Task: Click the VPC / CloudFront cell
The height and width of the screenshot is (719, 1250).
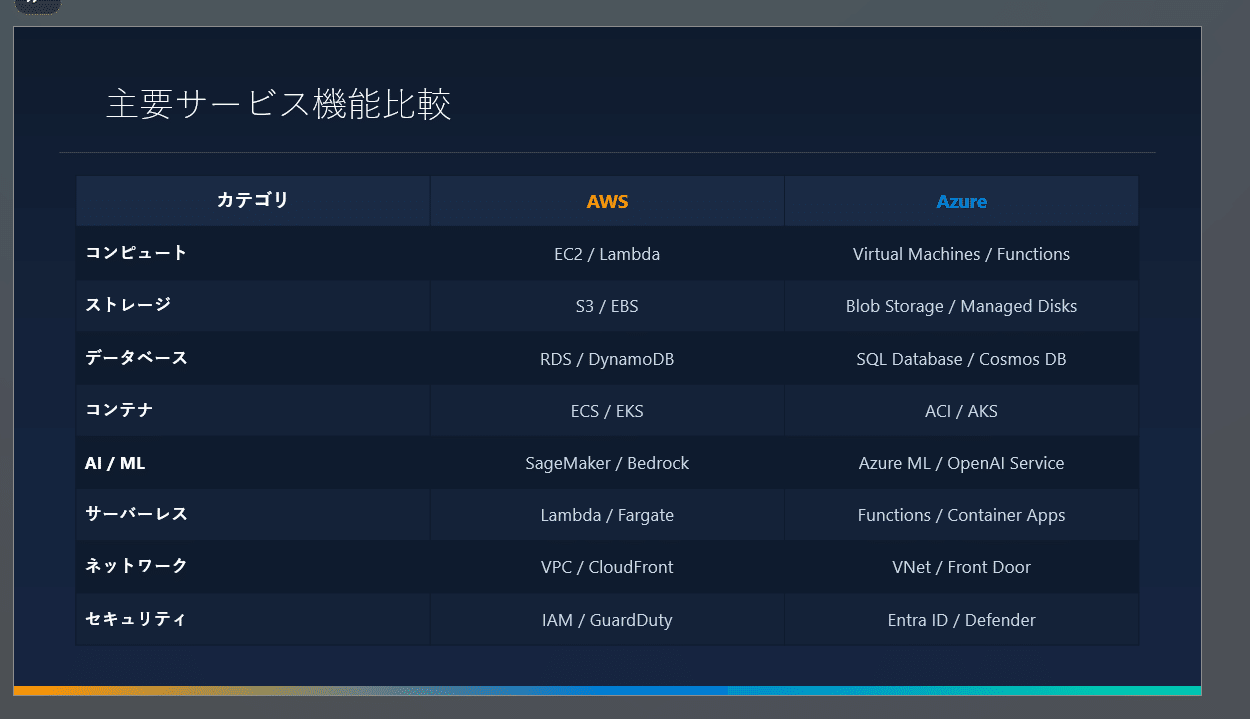Action: [x=607, y=567]
